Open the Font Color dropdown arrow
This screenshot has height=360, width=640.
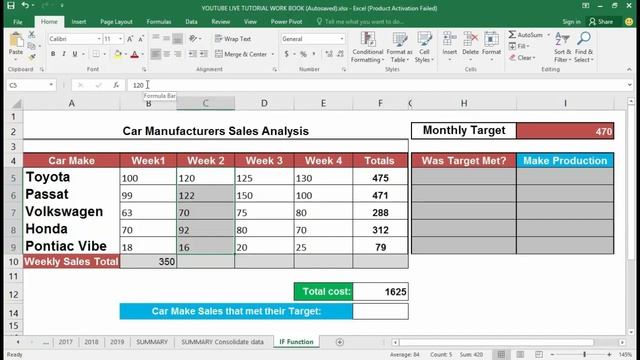point(142,54)
